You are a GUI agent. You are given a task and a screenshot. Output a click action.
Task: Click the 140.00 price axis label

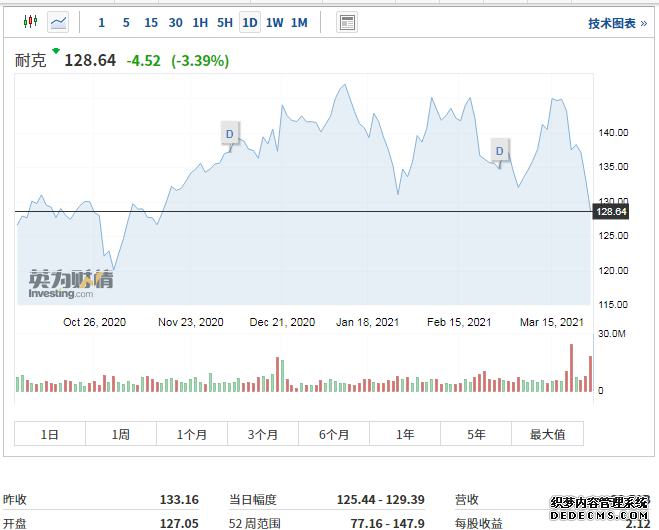click(613, 133)
